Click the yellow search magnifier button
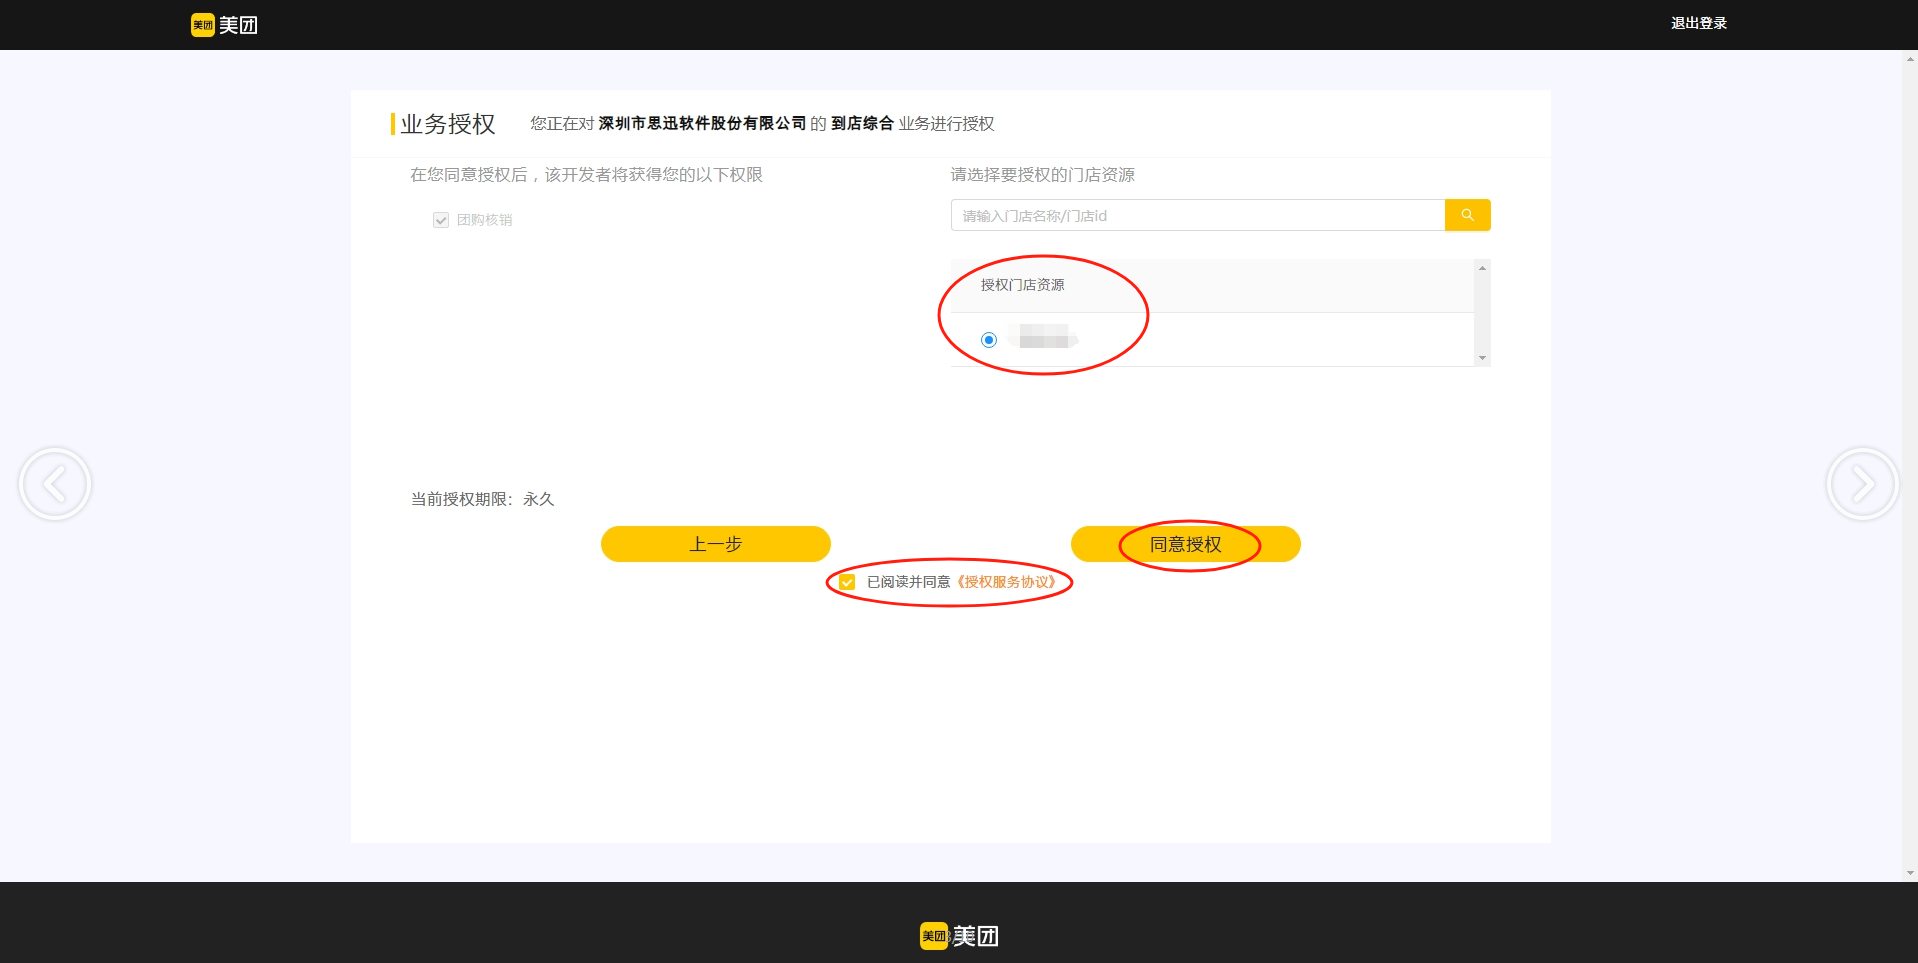Screen dimensions: 1918x963 [x=1467, y=215]
